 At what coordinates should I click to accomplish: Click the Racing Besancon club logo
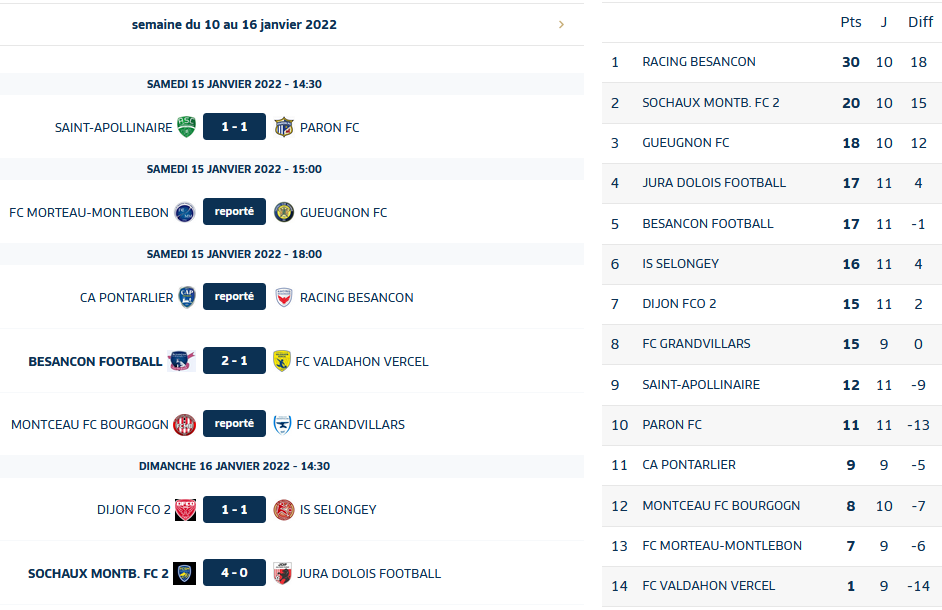click(x=284, y=297)
